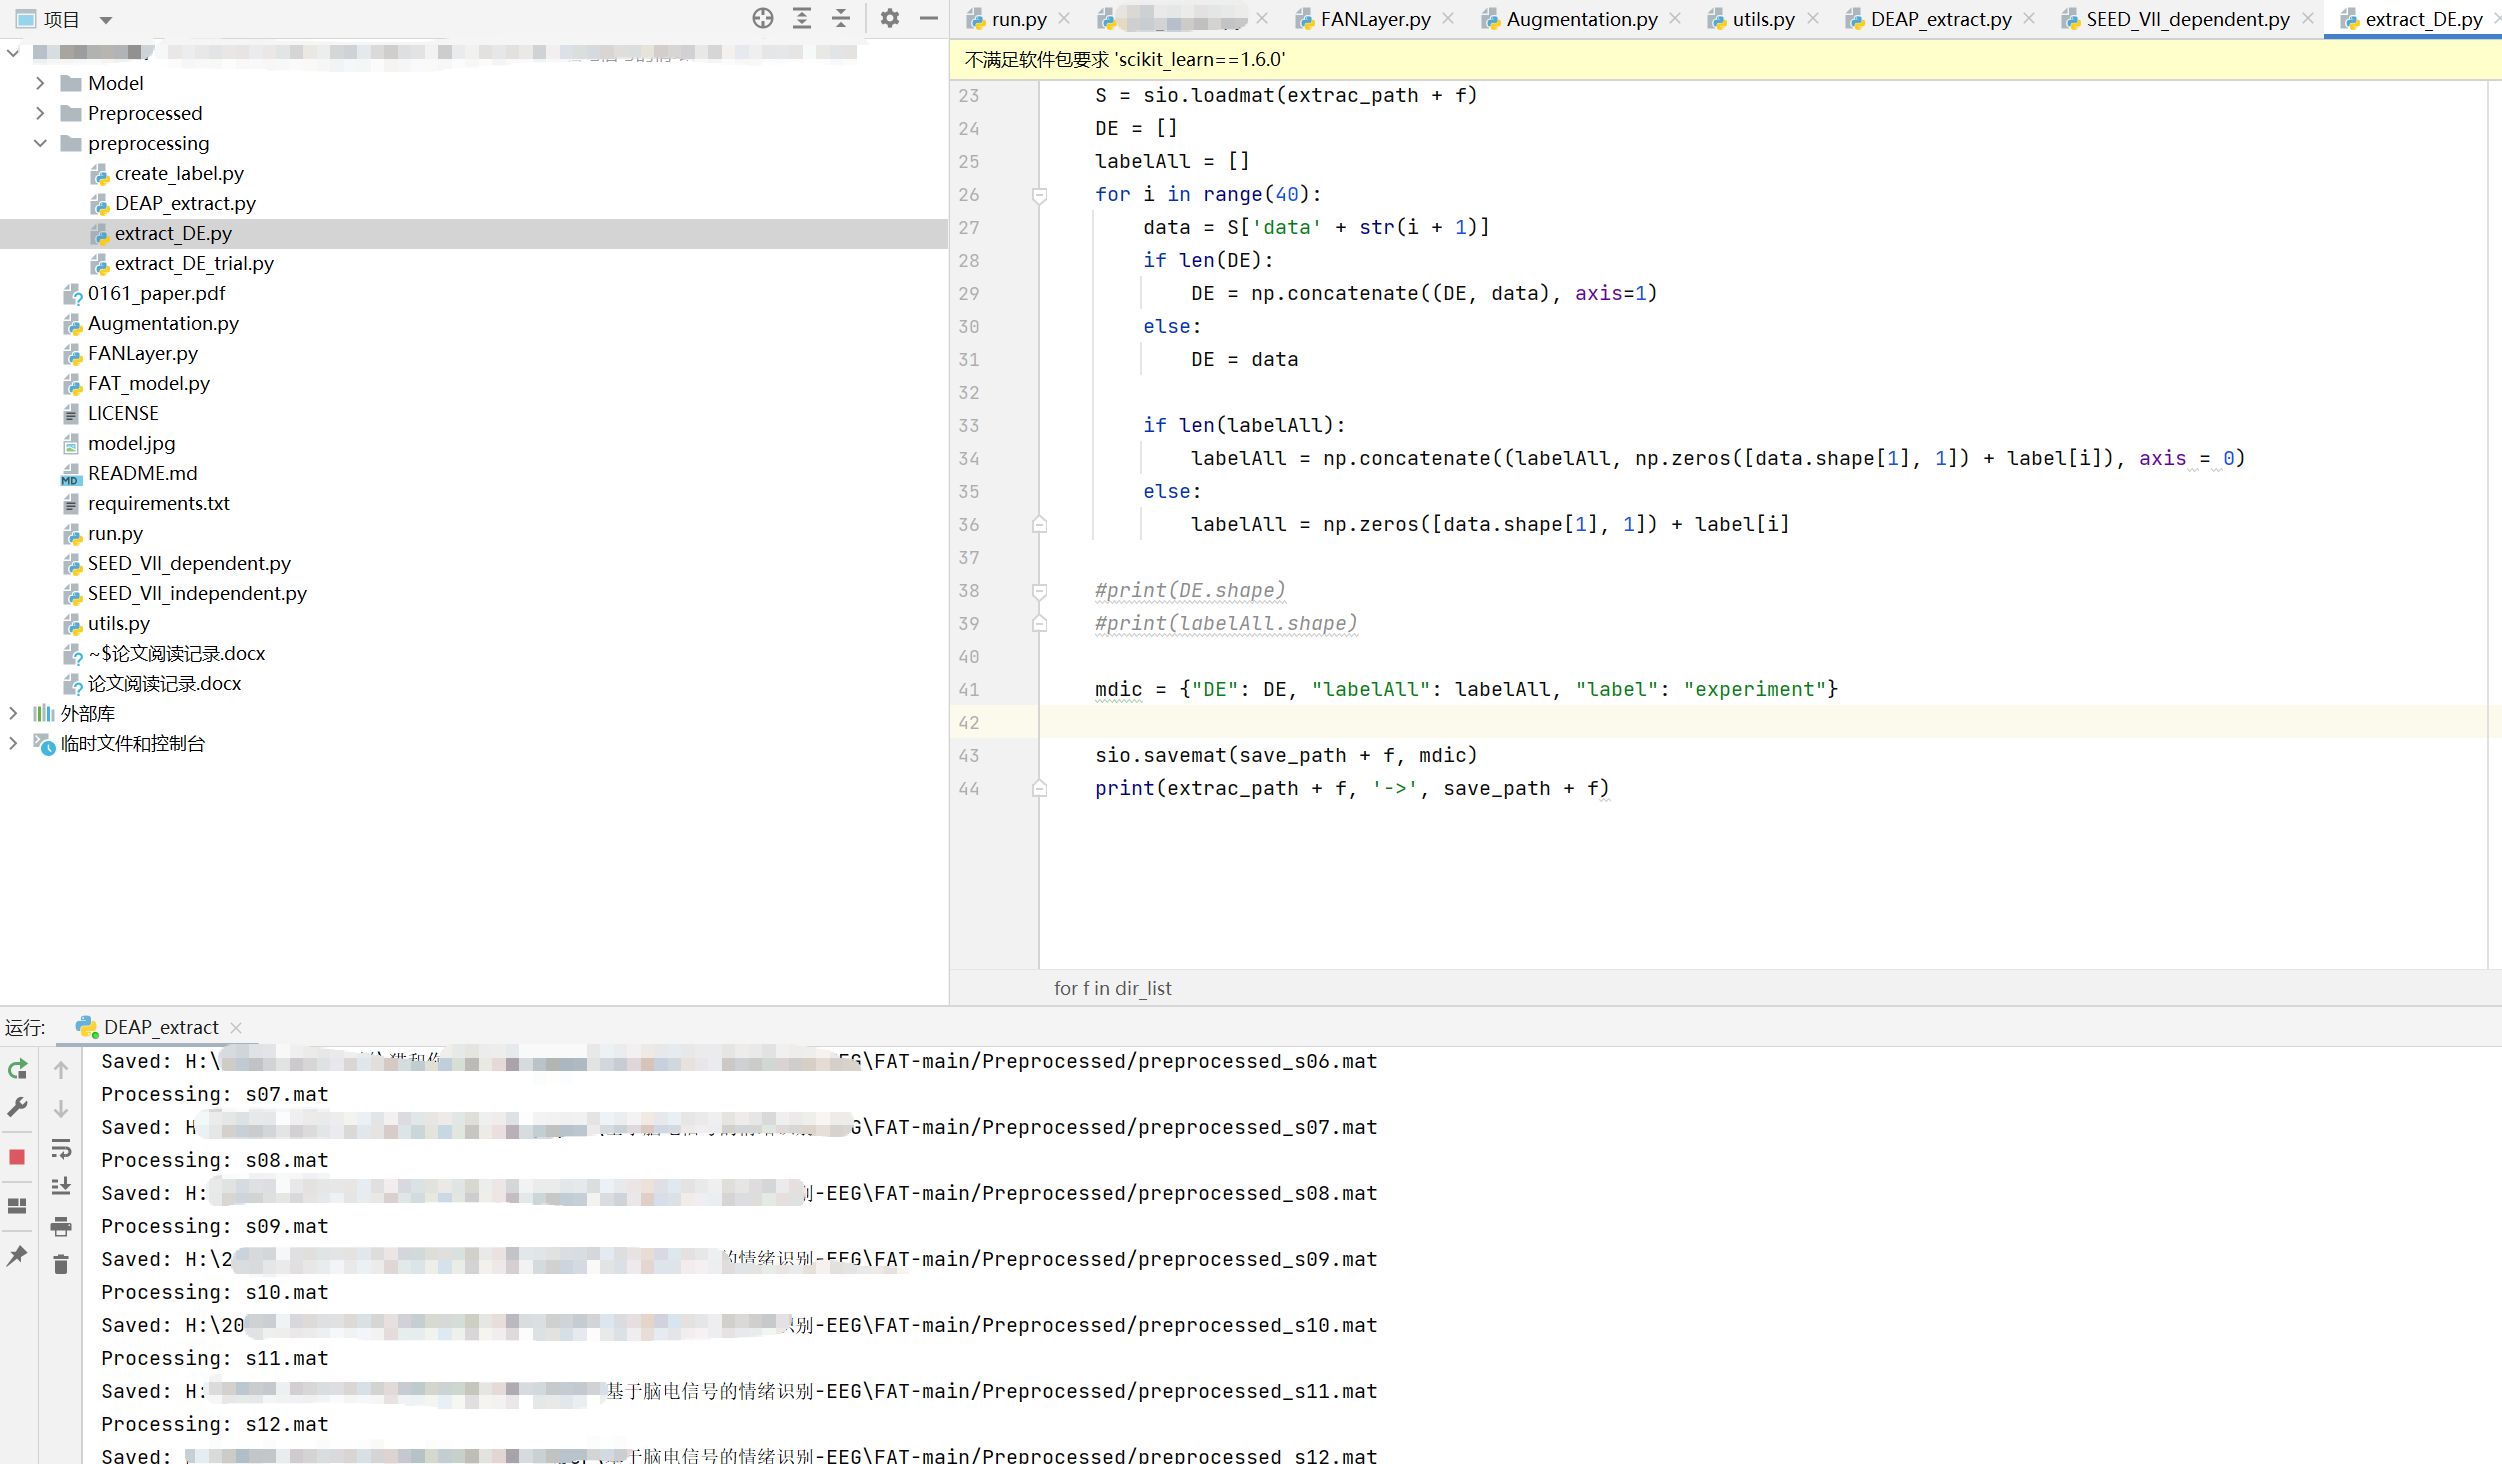The height and width of the screenshot is (1464, 2502).
Task: Close the DEAP_extract.py editor tab
Action: [x=2029, y=18]
